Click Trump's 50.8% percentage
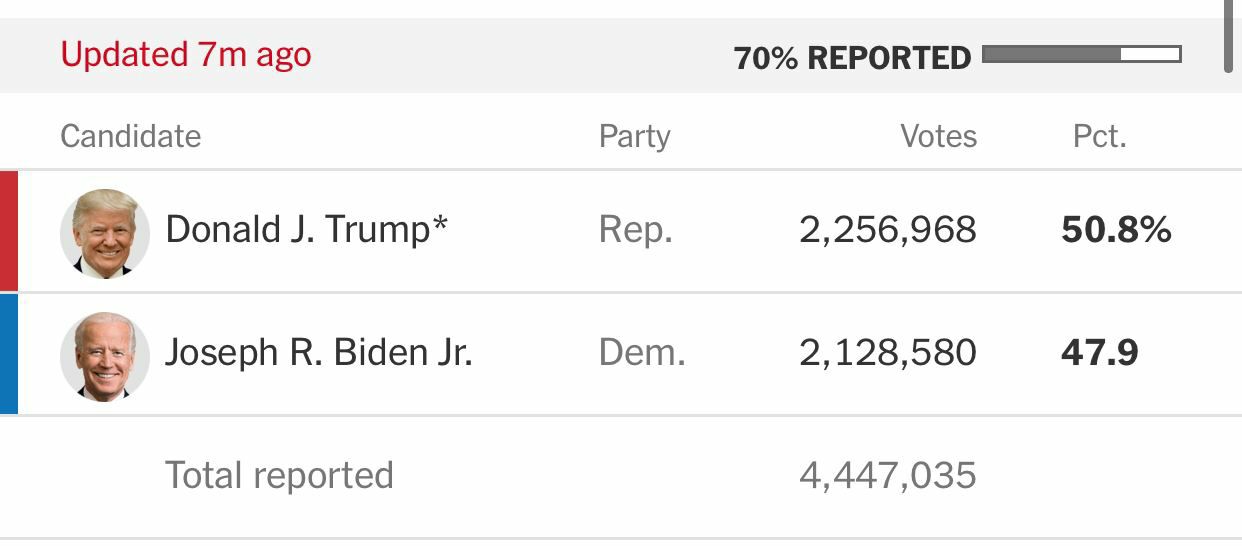This screenshot has width=1242, height=546. (x=1115, y=230)
